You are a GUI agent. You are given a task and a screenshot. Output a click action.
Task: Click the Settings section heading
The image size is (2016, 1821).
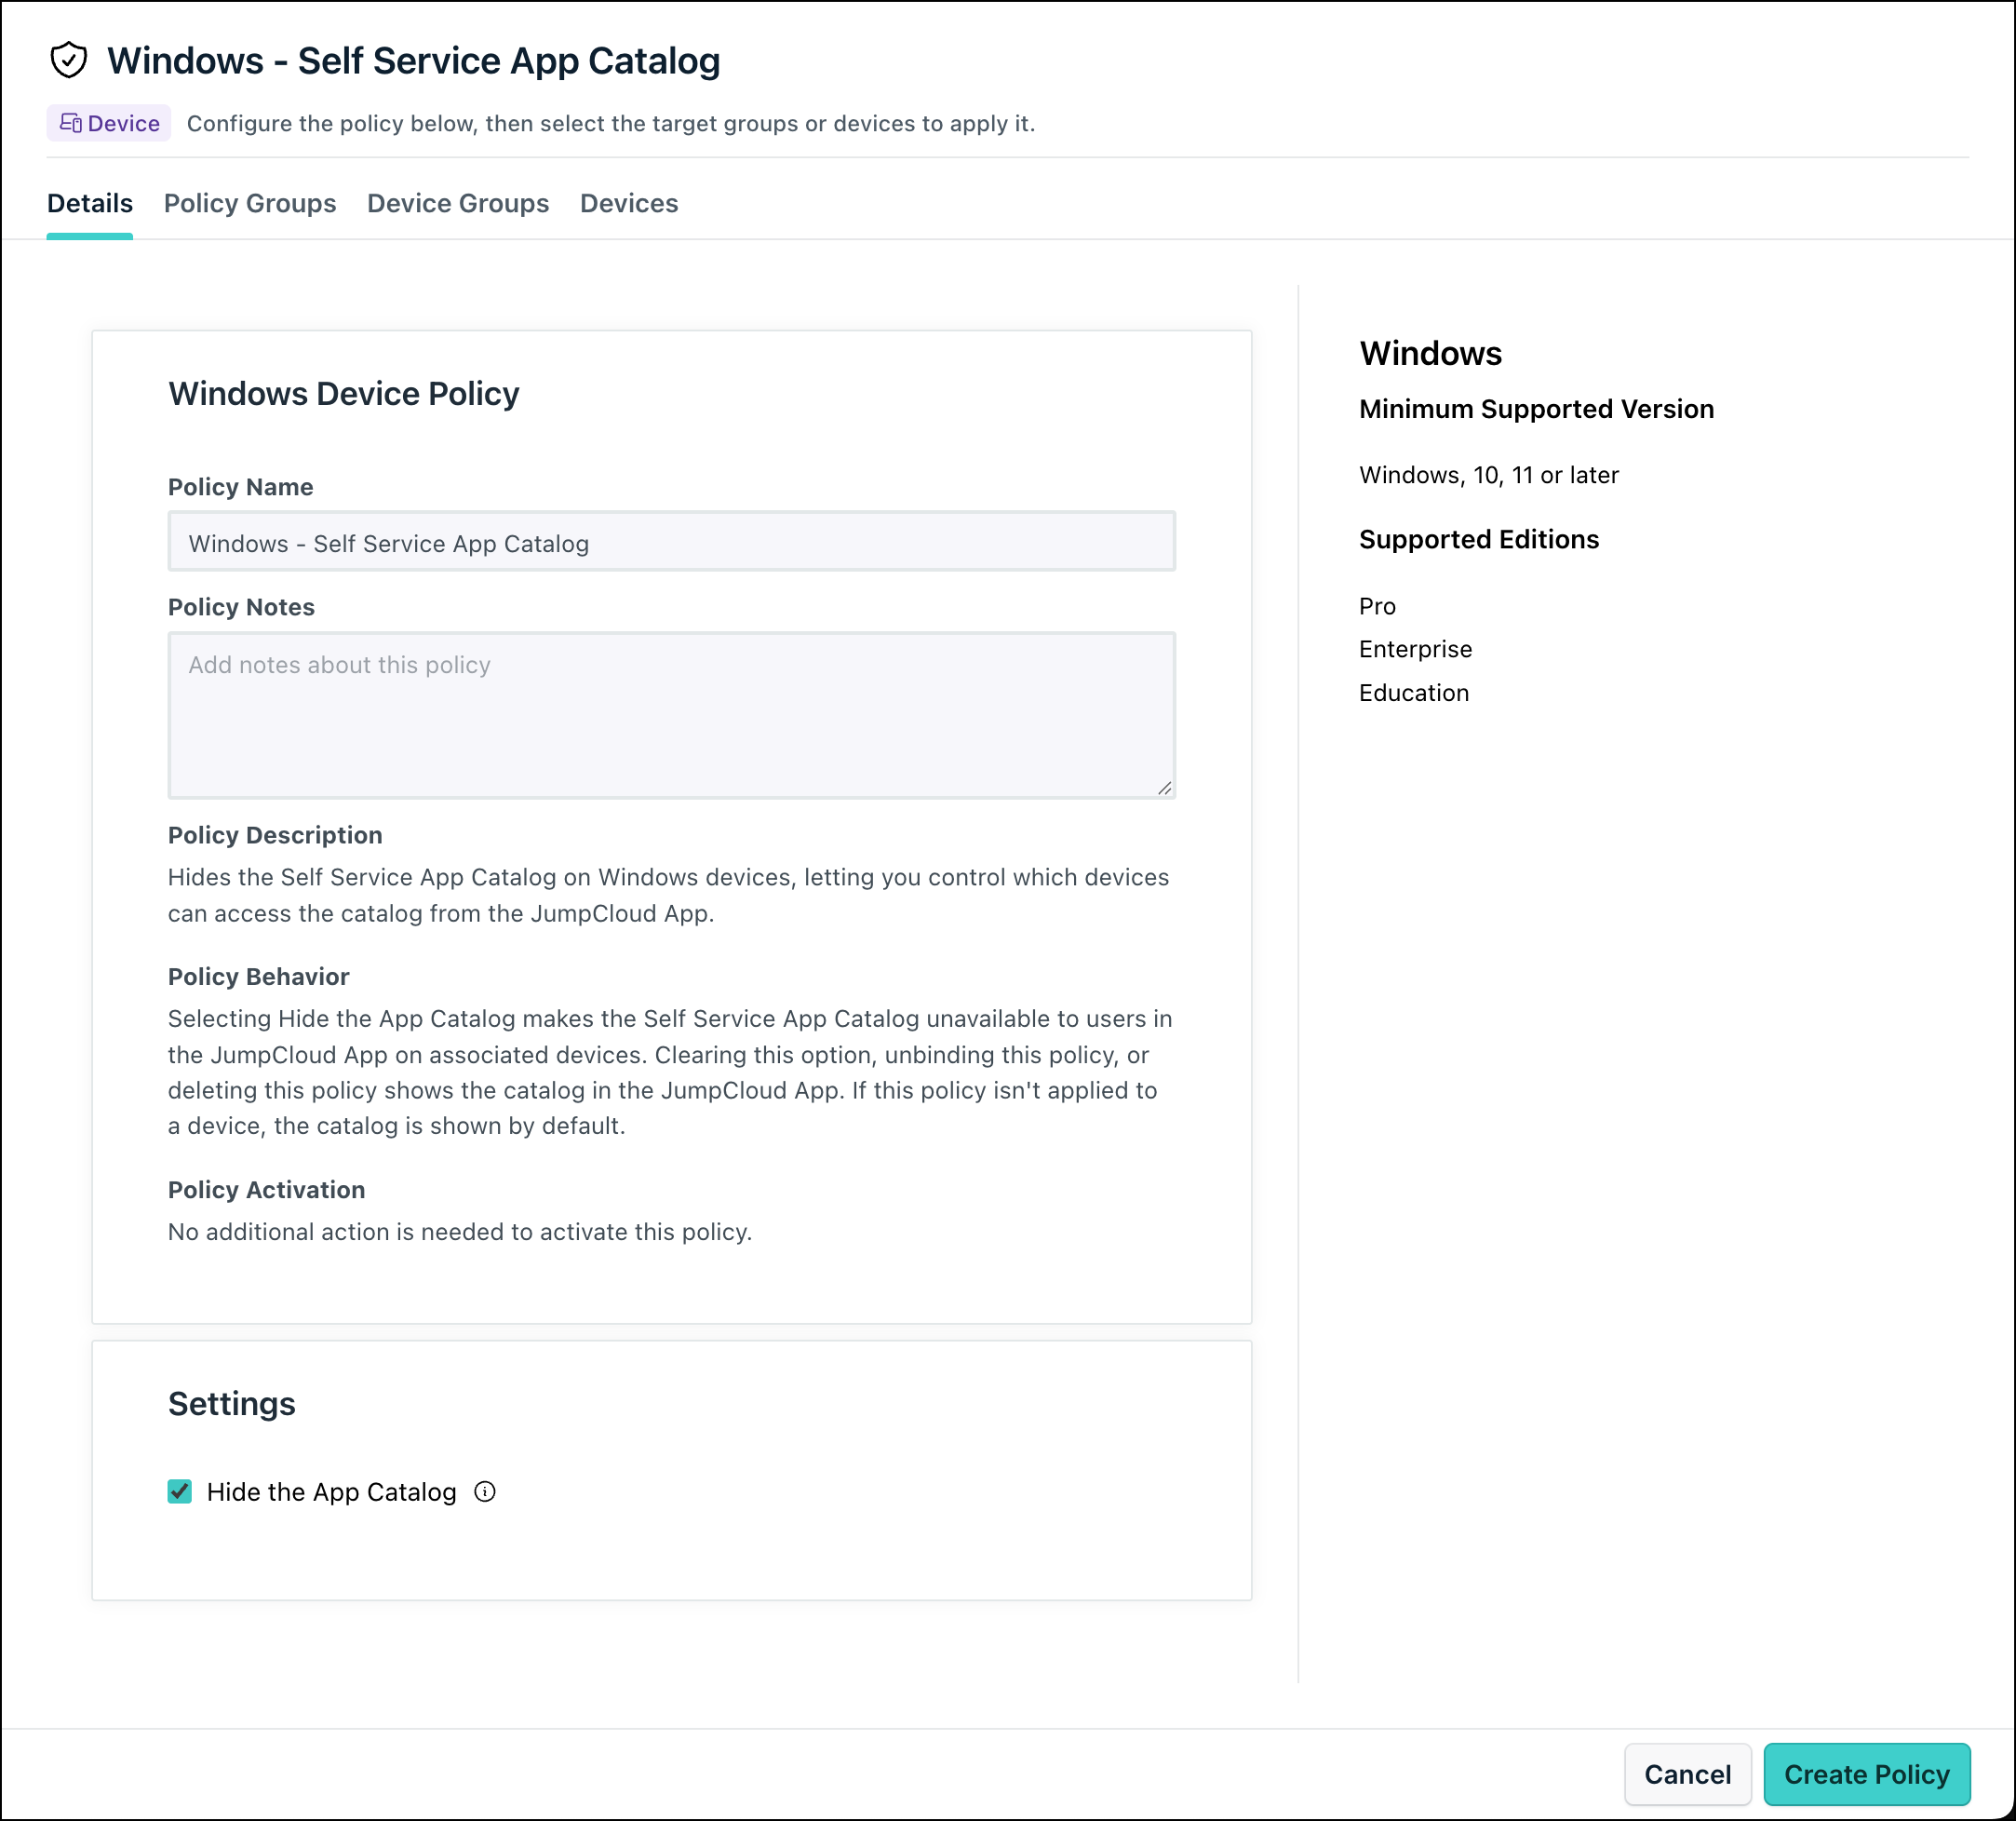pos(232,1404)
